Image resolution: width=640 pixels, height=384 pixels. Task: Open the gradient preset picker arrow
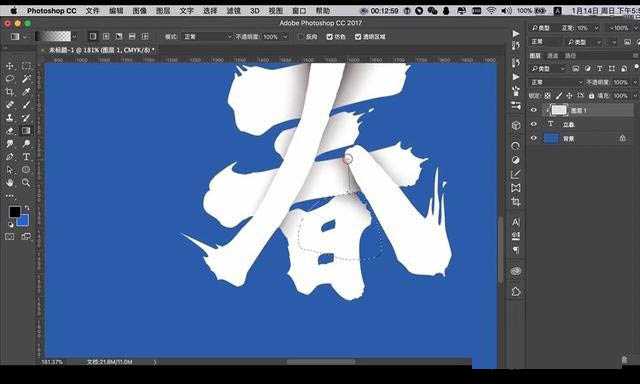[x=74, y=37]
